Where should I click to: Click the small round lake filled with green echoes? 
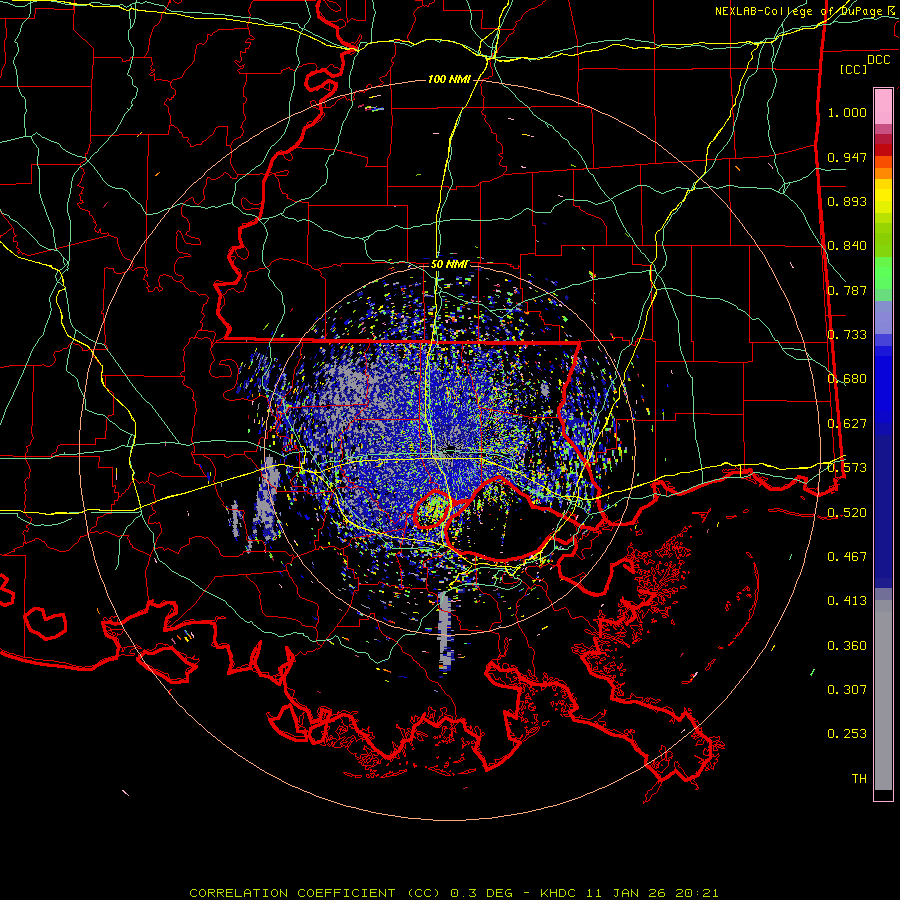(x=432, y=509)
